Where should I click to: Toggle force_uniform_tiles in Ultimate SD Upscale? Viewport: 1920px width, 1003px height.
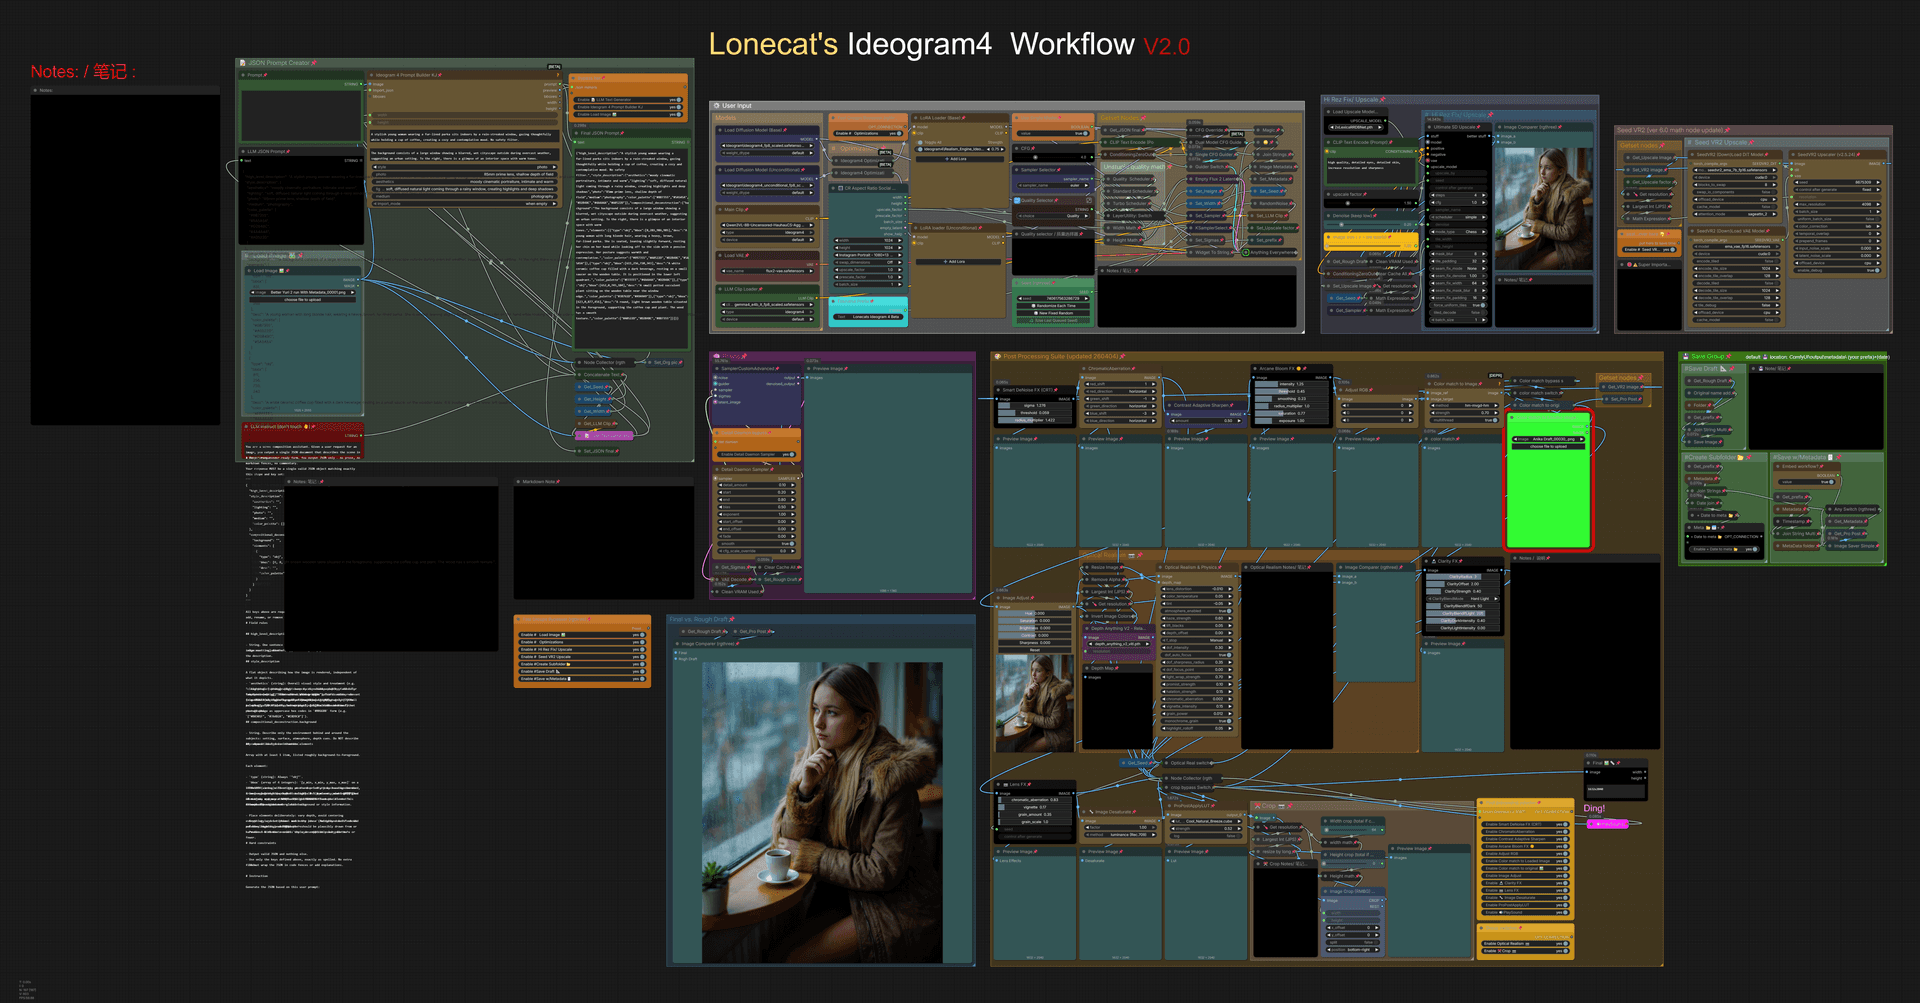[1458, 305]
